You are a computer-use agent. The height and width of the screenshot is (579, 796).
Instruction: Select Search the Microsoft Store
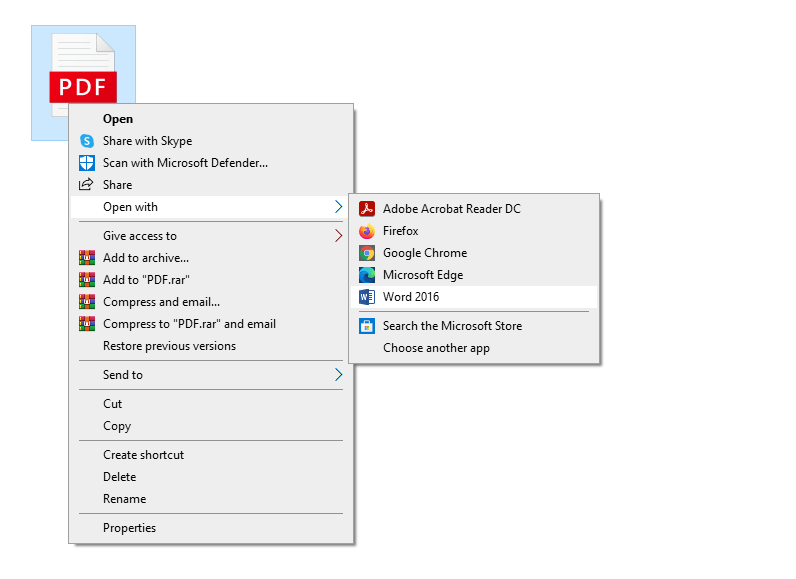[474, 326]
